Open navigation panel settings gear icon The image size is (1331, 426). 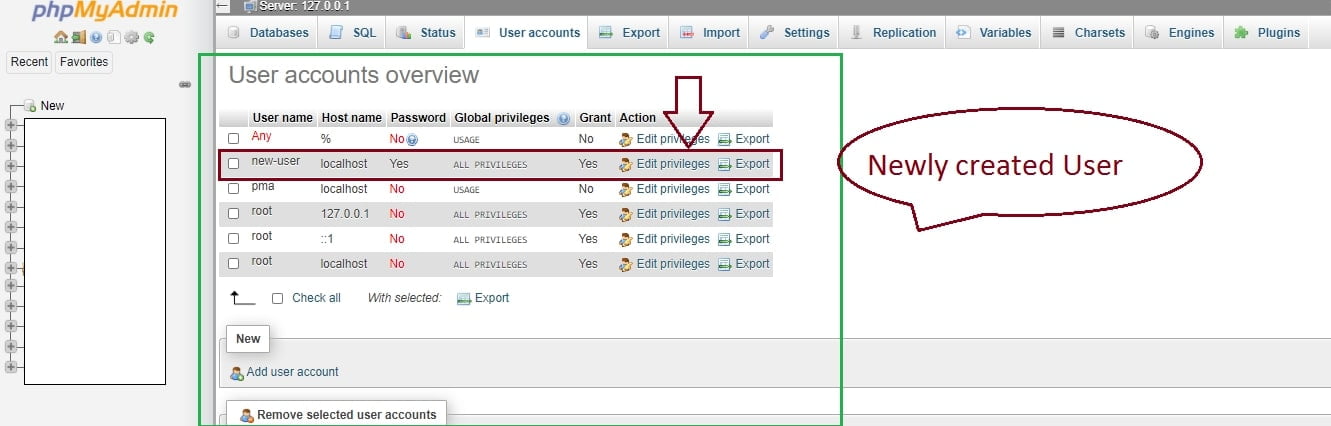click(x=131, y=37)
